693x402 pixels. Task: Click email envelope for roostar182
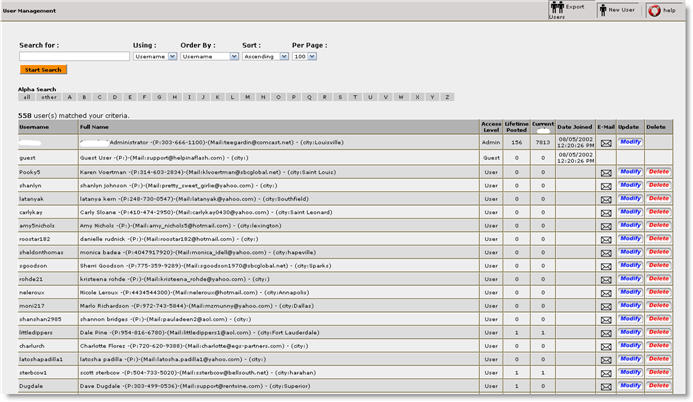tap(606, 239)
